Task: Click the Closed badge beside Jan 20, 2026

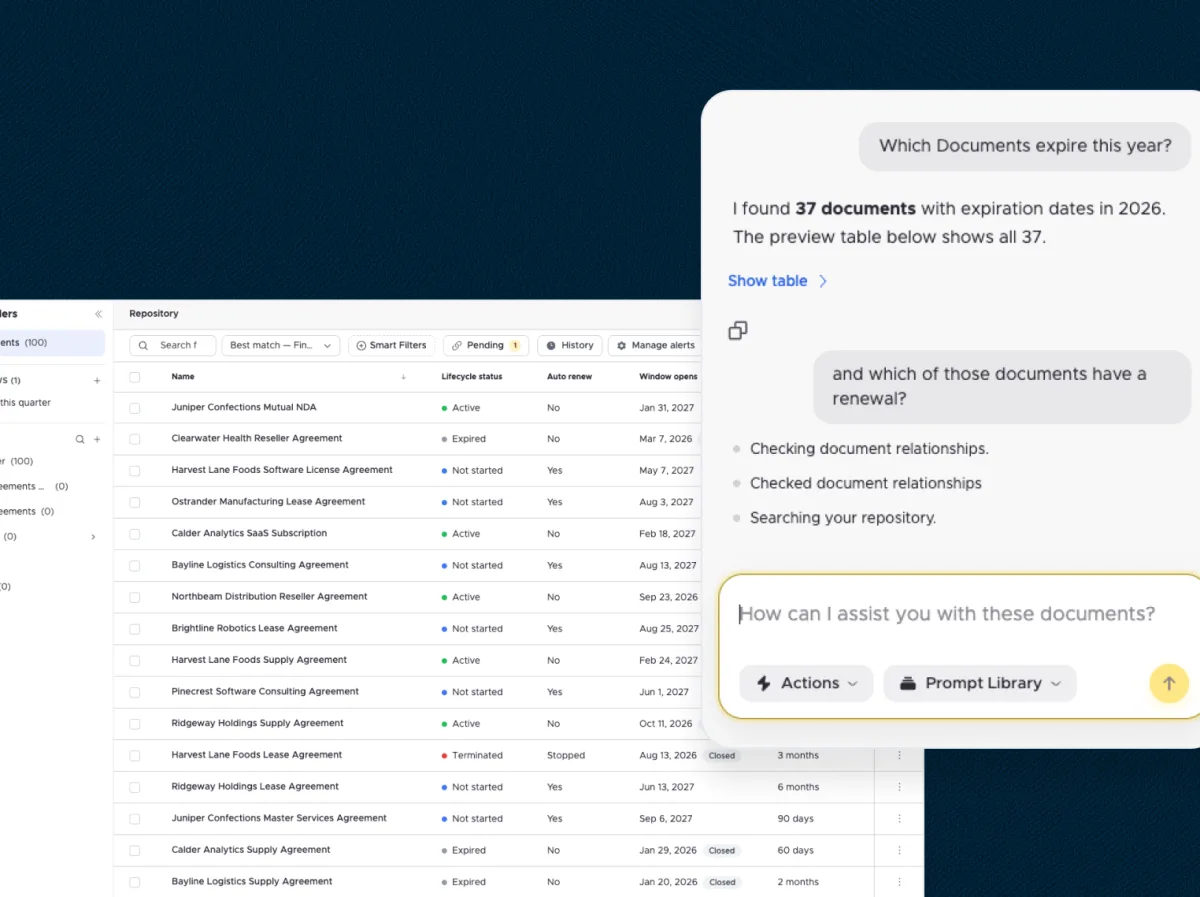Action: [722, 882]
